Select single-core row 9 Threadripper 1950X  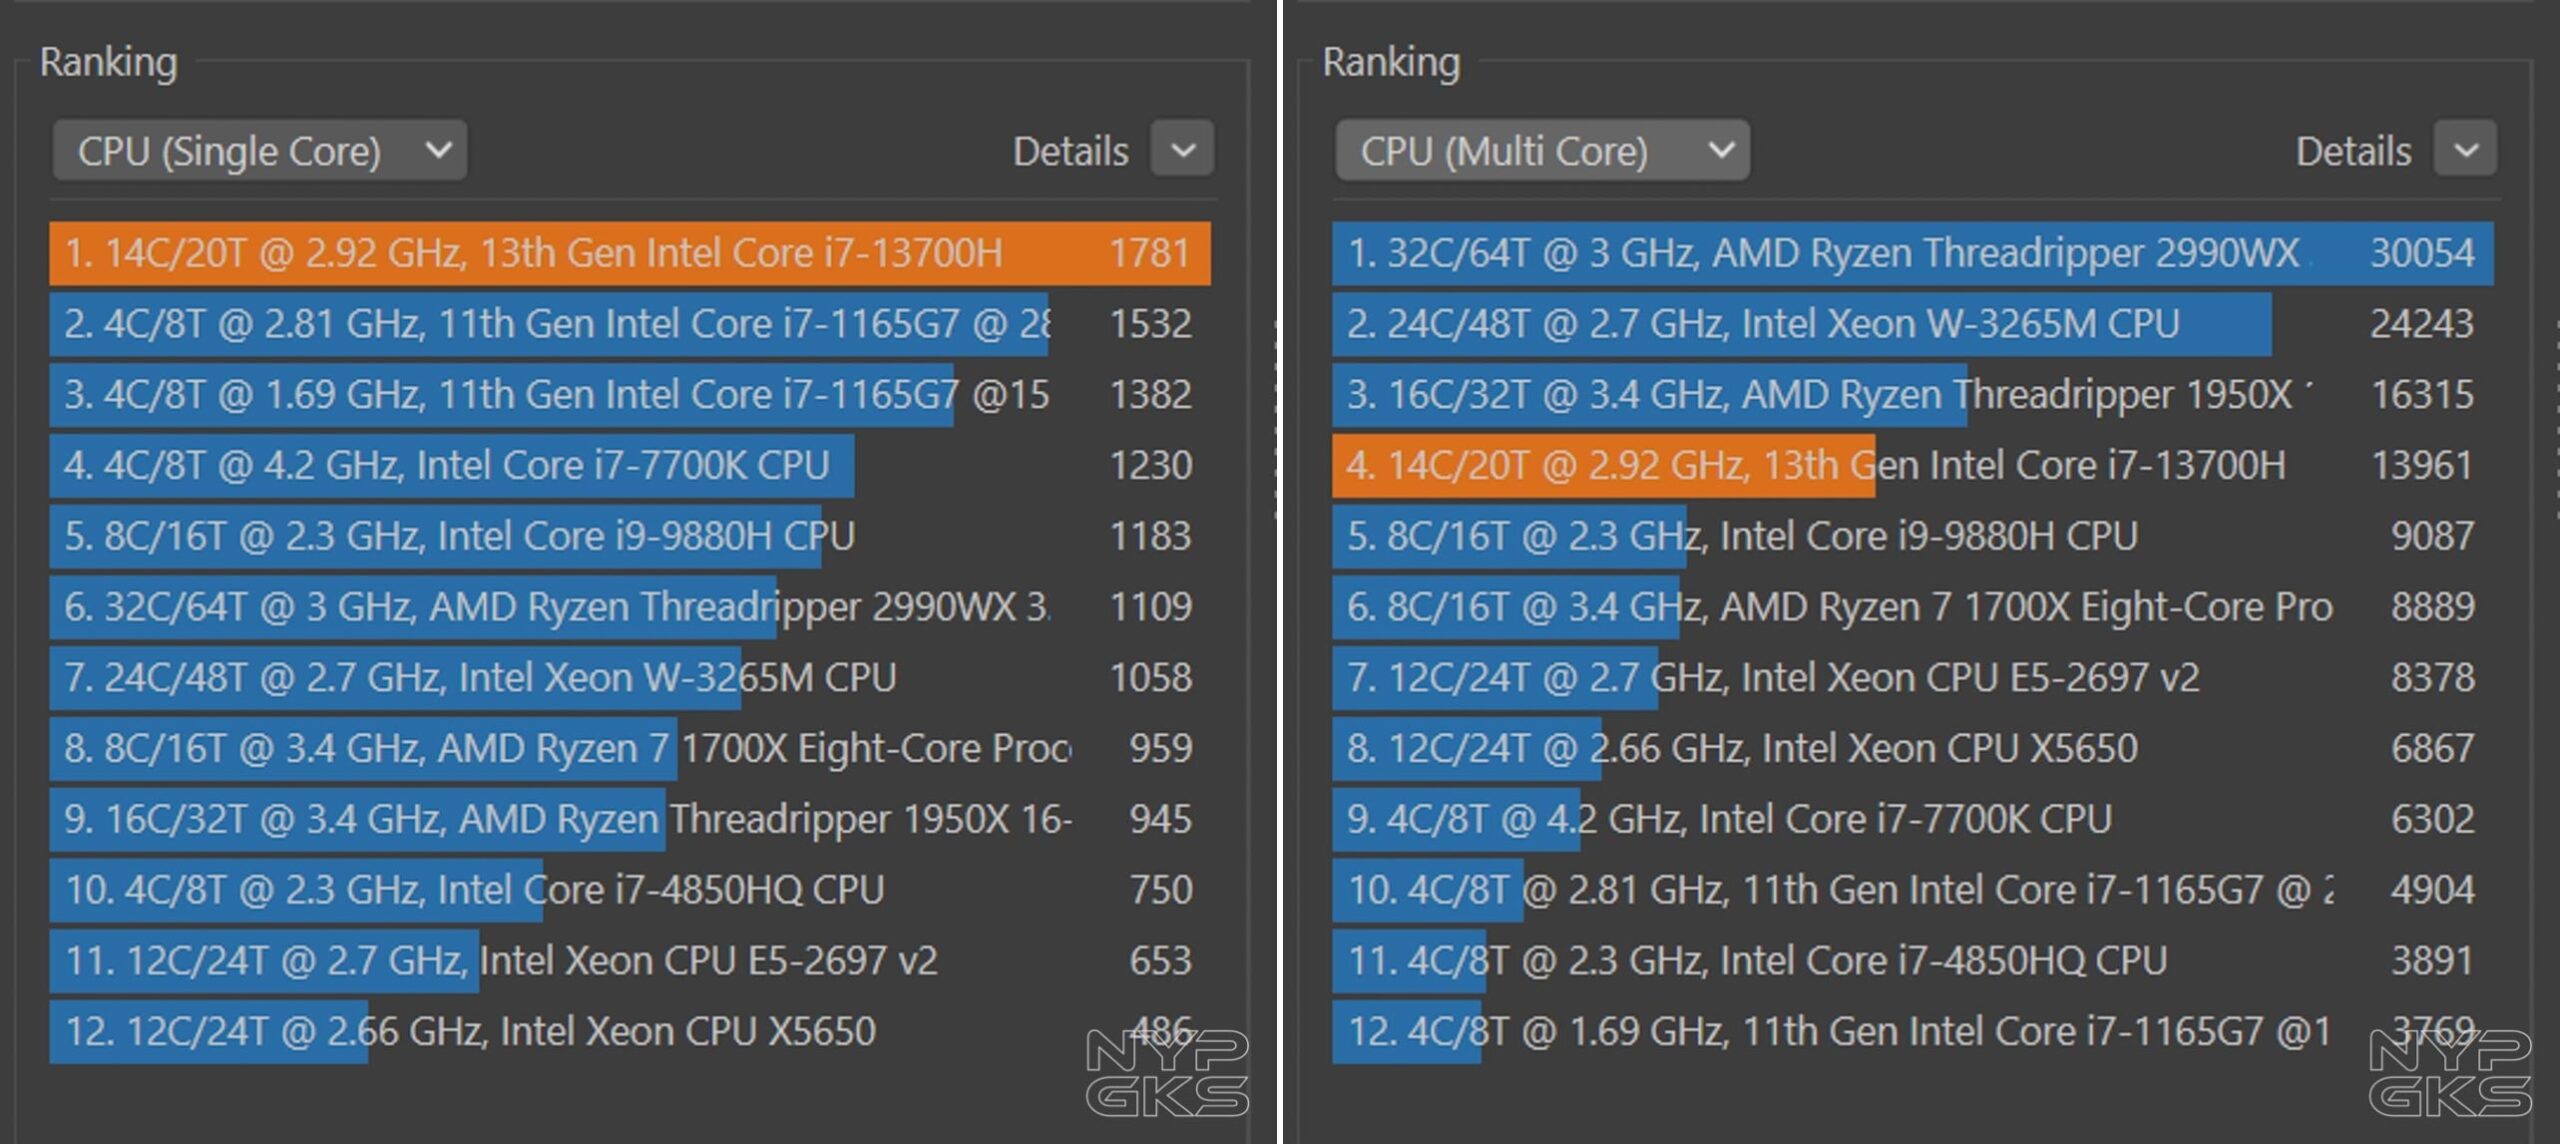630,820
